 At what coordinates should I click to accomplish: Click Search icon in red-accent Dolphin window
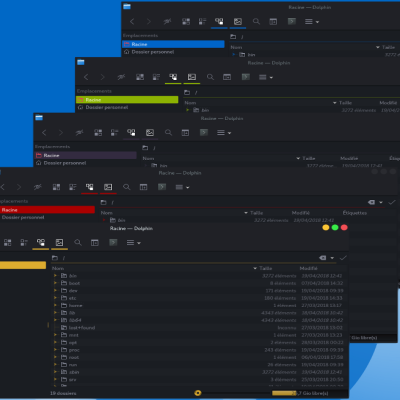point(127,187)
